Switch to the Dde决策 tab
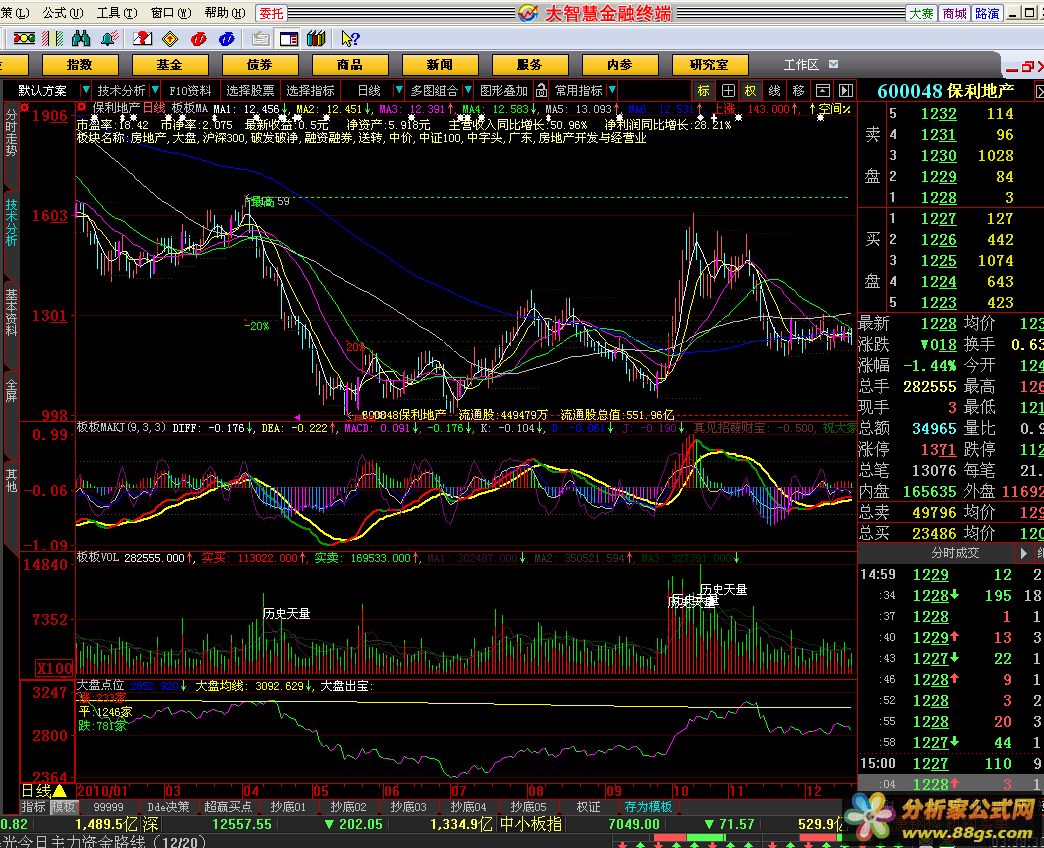The height and width of the screenshot is (848, 1044). (168, 807)
